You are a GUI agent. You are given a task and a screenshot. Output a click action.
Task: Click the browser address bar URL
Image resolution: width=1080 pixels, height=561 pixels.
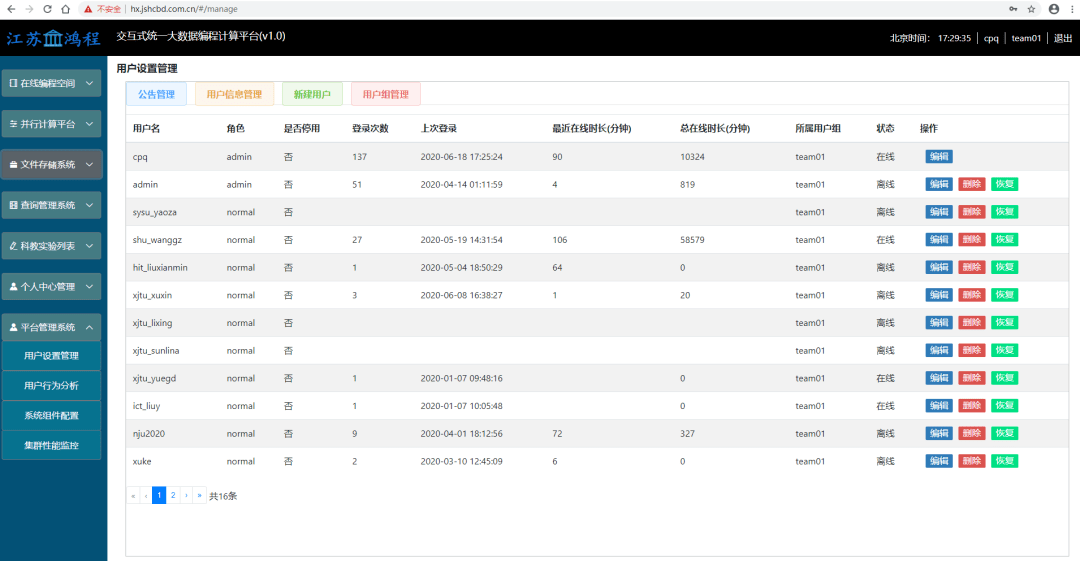[184, 9]
